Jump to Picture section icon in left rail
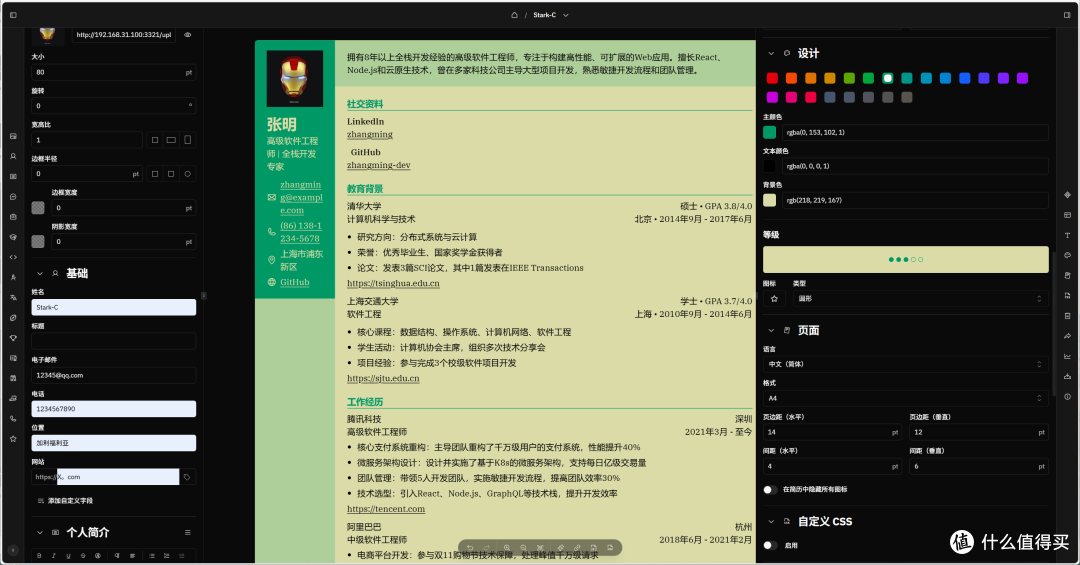 pos(13,136)
